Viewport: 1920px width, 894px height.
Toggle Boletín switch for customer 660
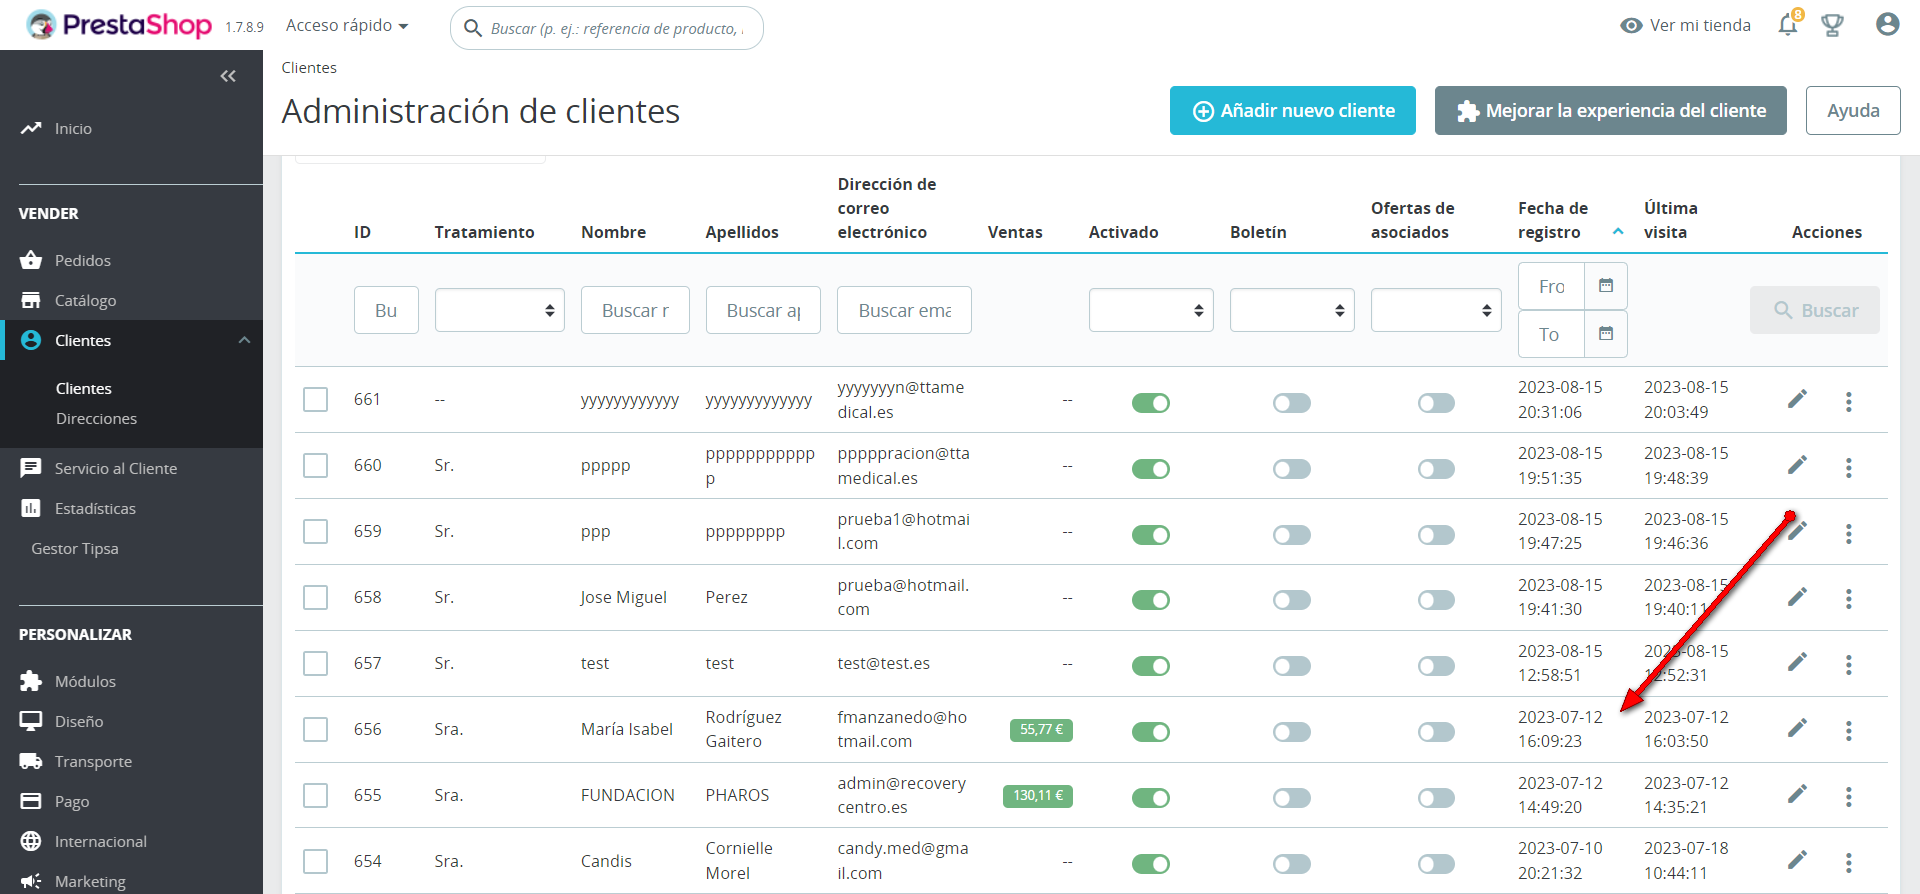point(1292,469)
